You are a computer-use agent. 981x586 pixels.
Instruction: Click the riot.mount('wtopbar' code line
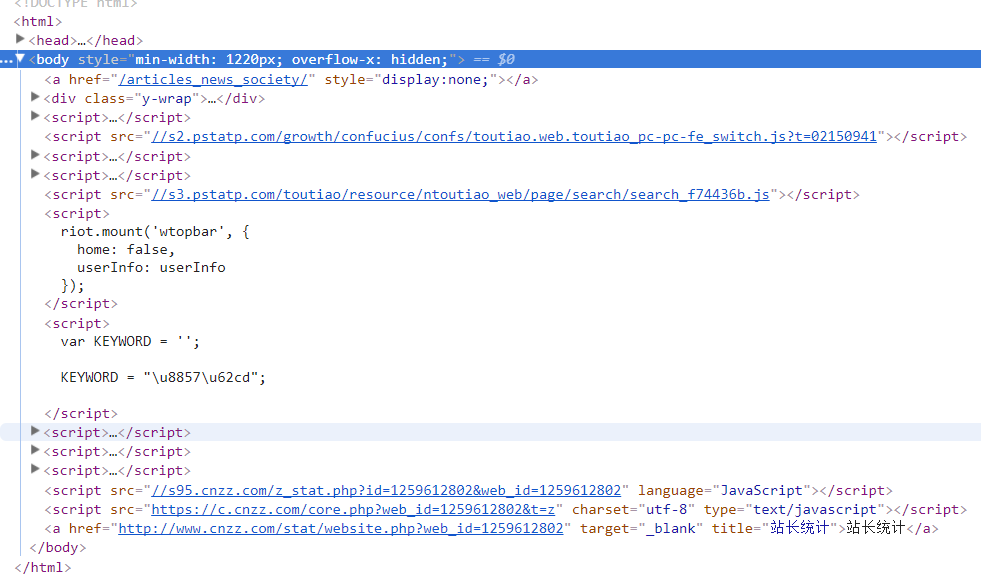155,232
